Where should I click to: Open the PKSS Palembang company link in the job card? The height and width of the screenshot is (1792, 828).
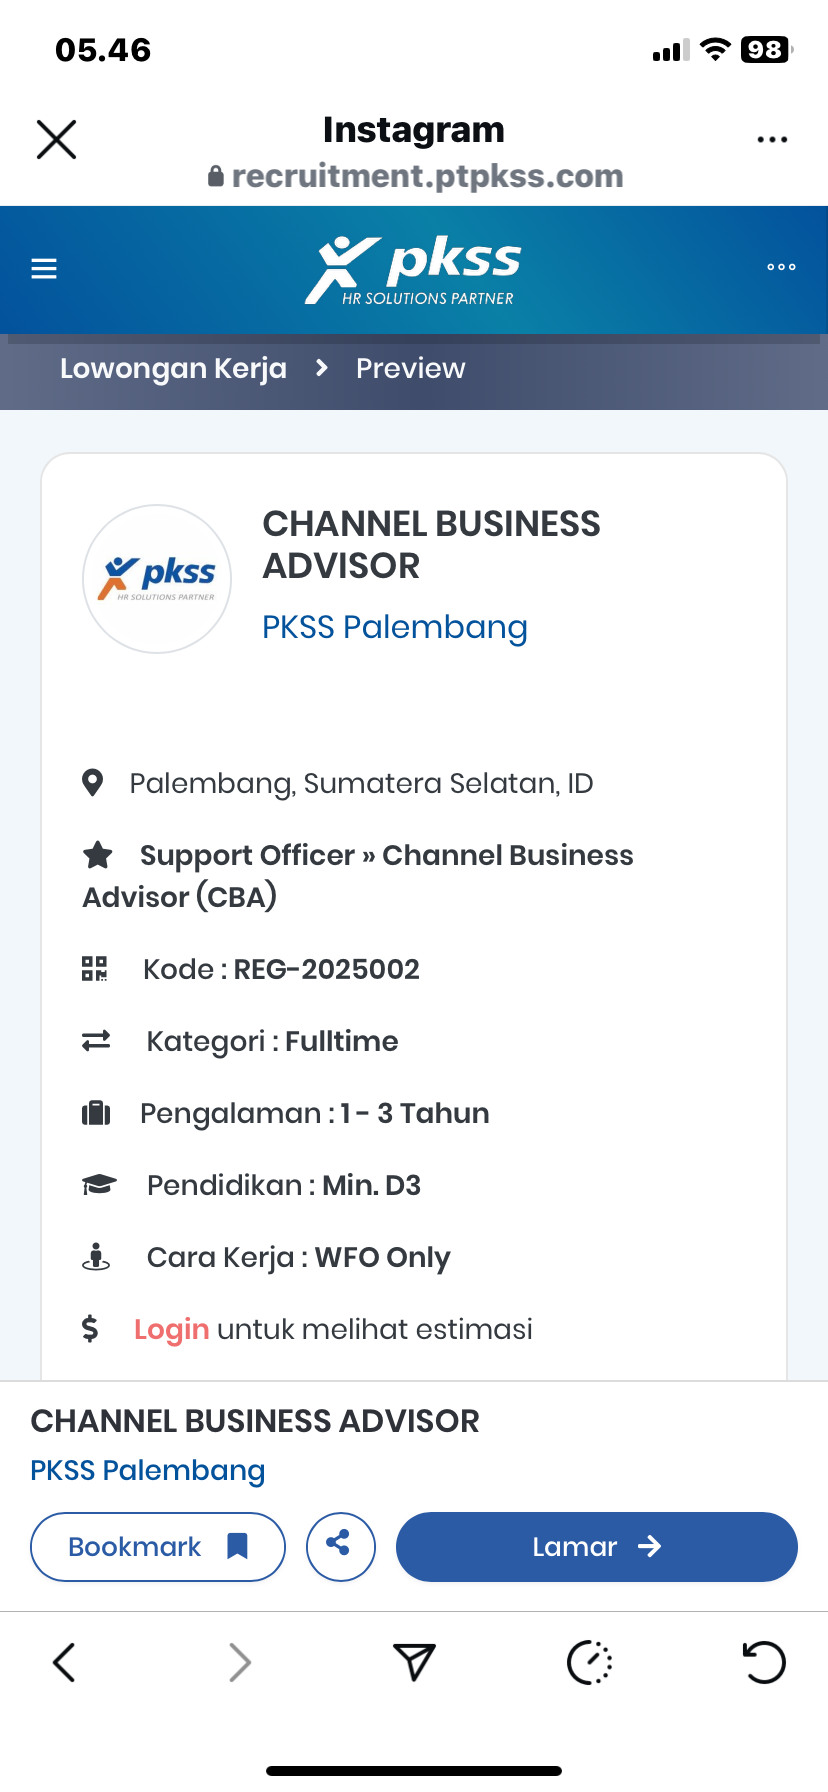coord(394,628)
